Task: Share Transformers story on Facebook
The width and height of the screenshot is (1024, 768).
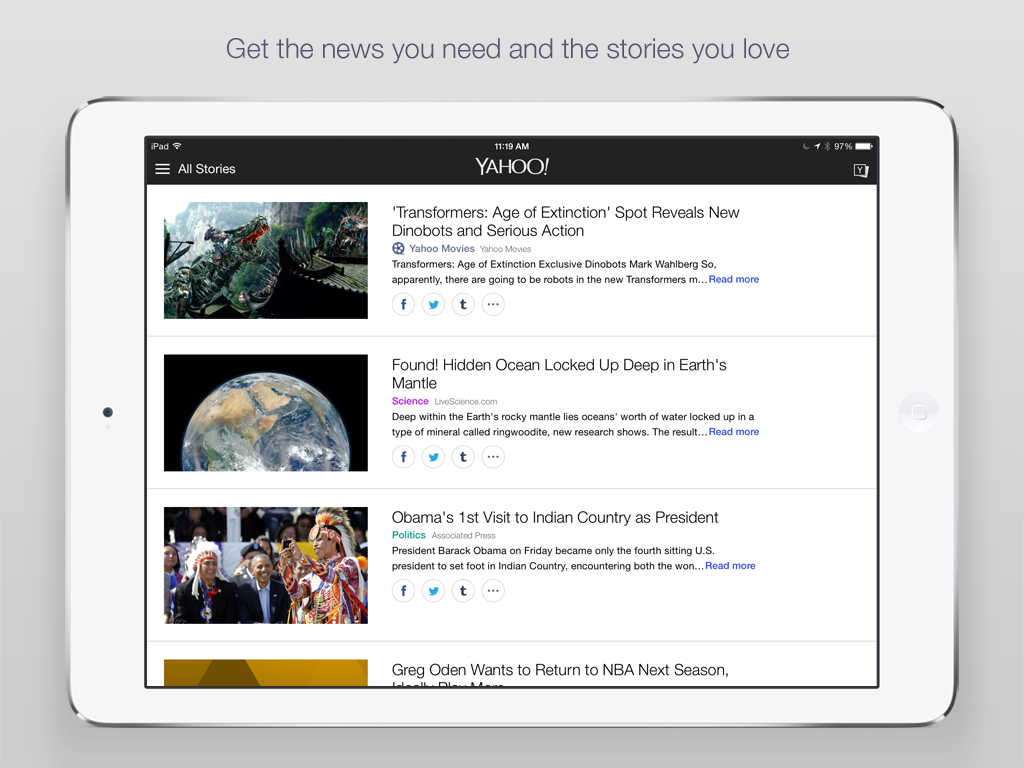Action: (404, 304)
